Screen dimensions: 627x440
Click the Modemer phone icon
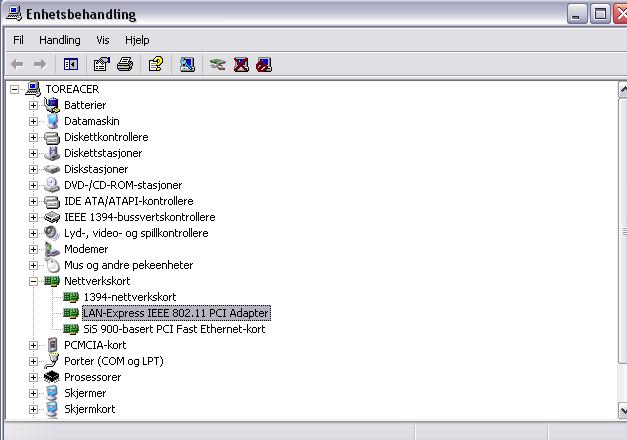point(52,249)
